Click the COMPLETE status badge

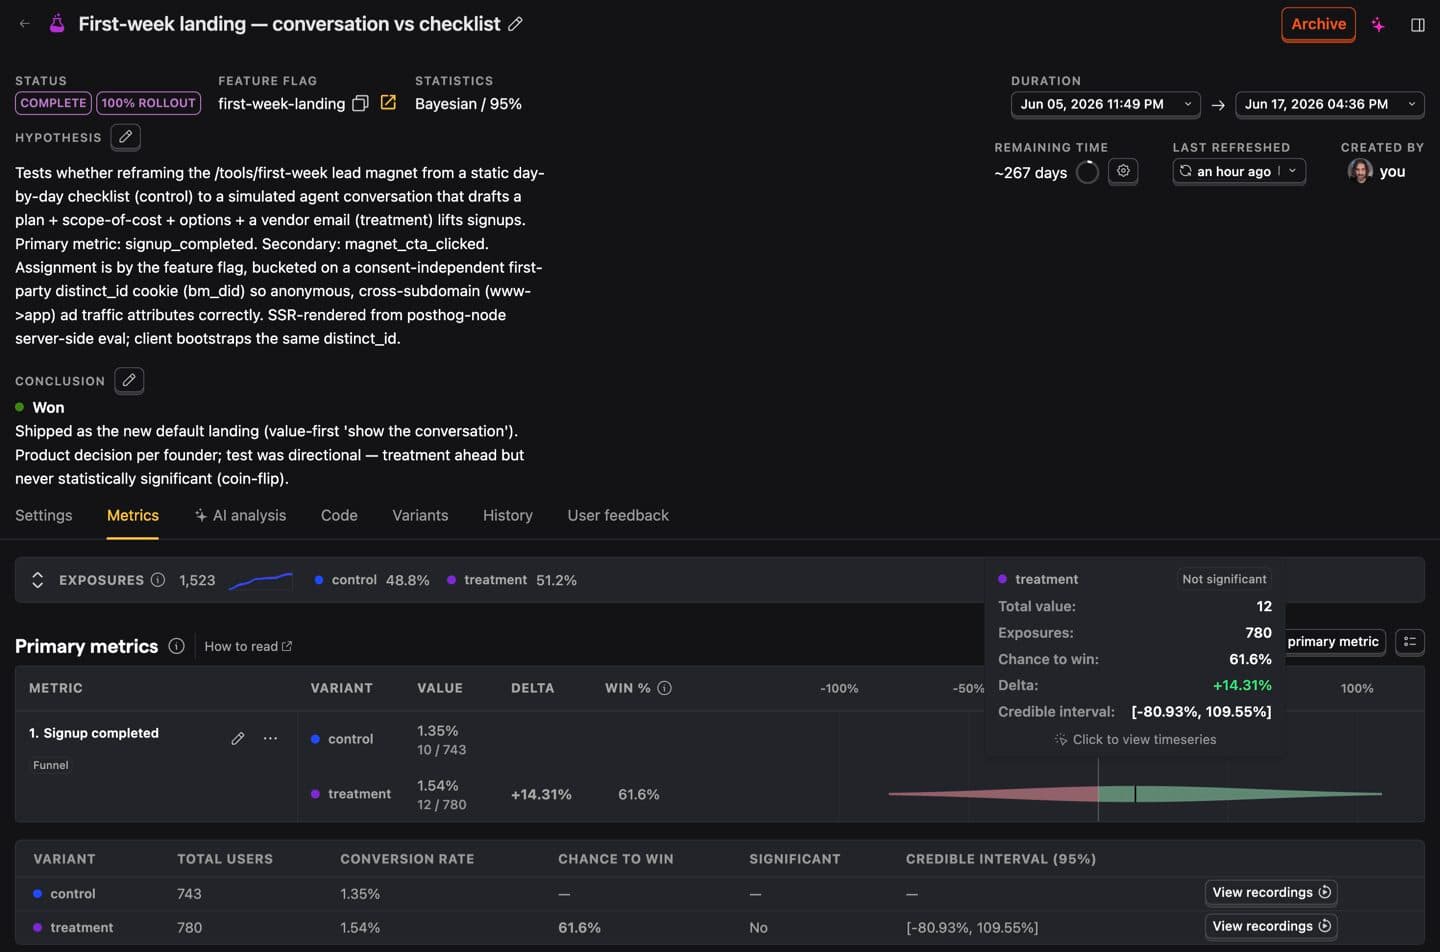(53, 103)
